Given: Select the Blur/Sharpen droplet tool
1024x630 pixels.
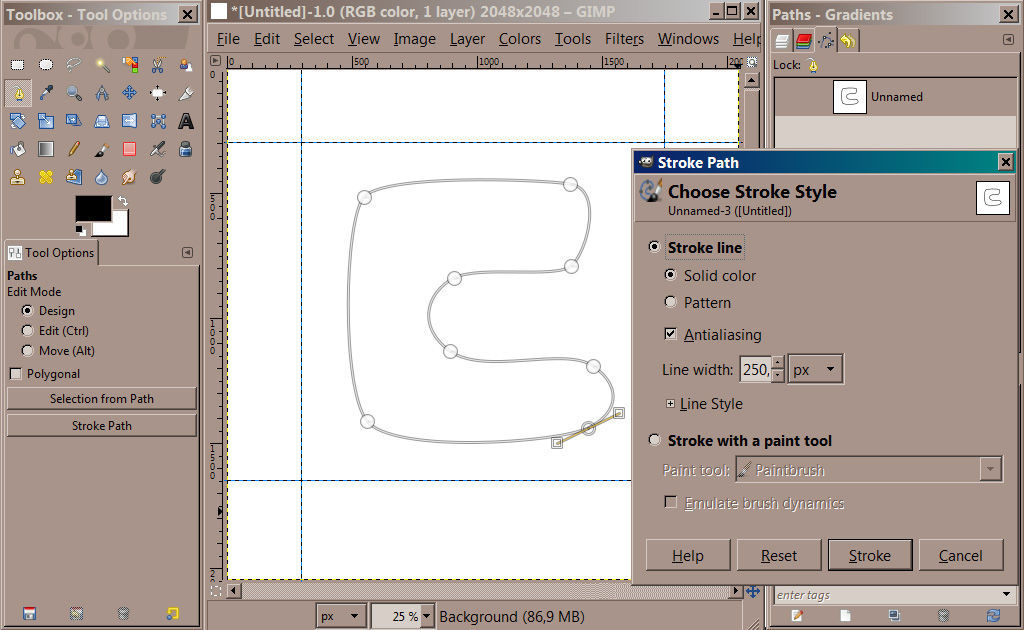Looking at the screenshot, I should (x=102, y=177).
